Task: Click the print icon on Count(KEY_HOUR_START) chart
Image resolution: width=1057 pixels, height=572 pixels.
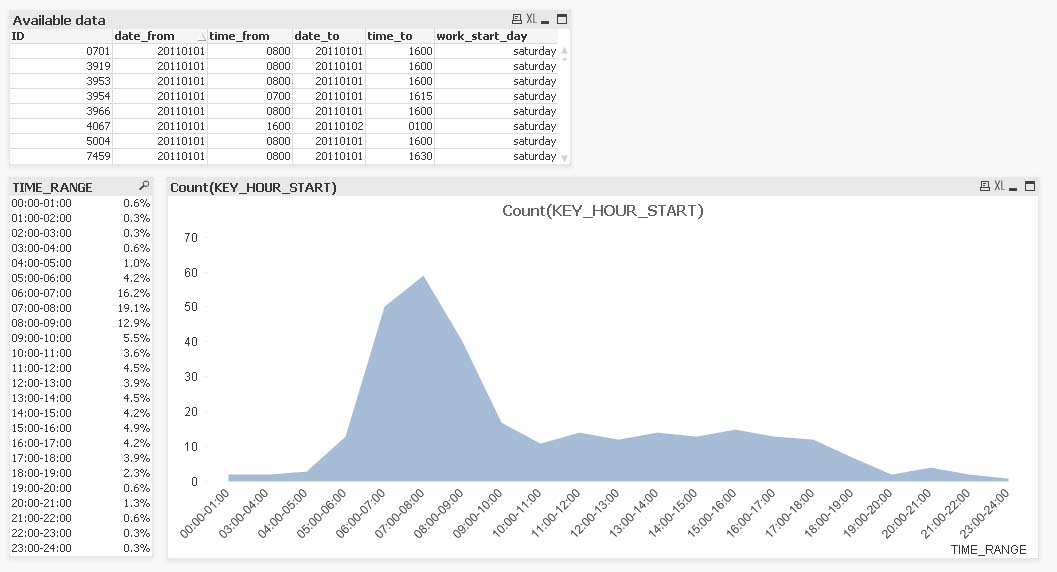Action: (985, 186)
